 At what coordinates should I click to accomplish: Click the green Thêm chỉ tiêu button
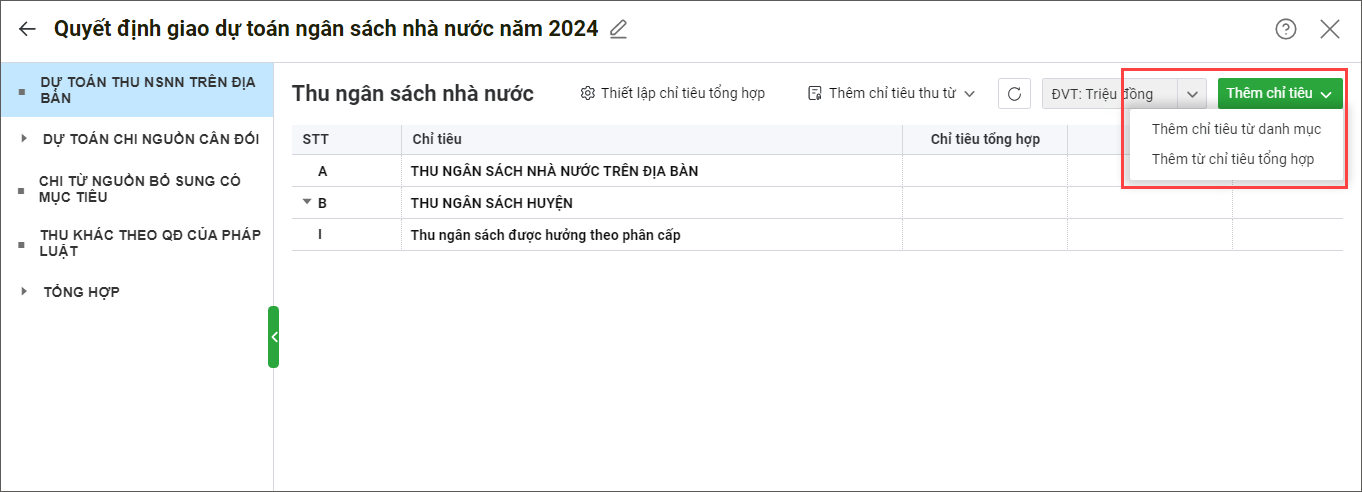pos(1279,94)
